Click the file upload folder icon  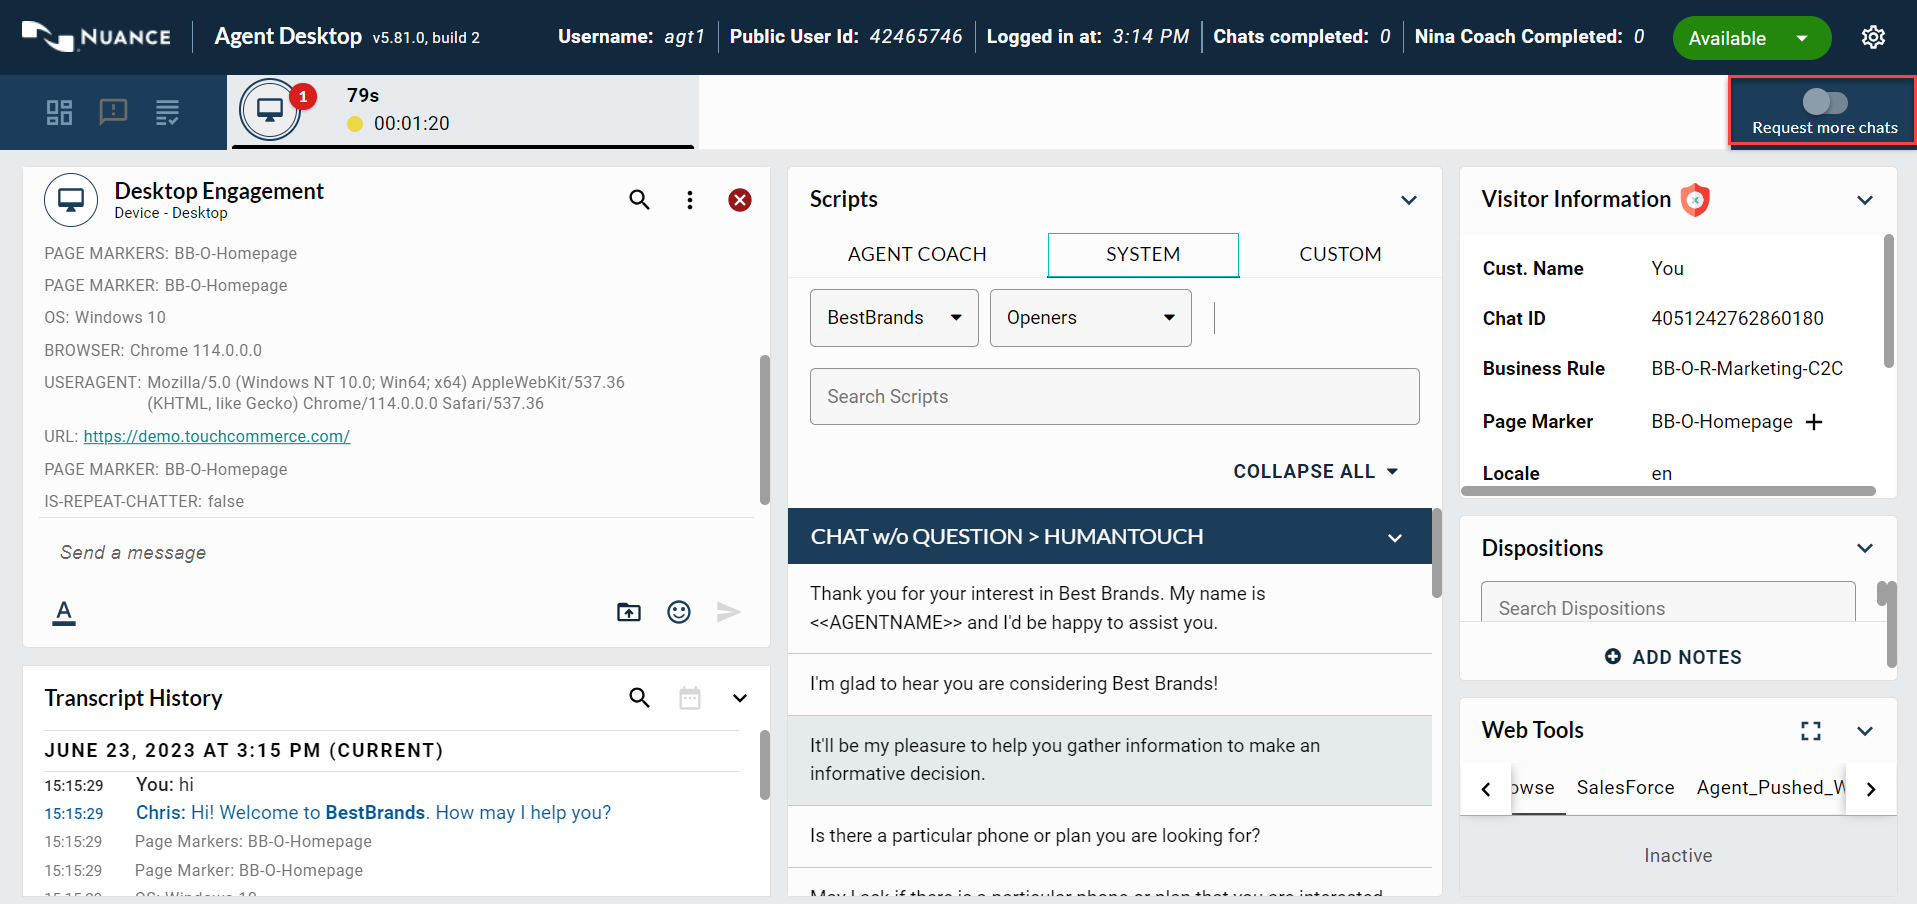coord(629,612)
